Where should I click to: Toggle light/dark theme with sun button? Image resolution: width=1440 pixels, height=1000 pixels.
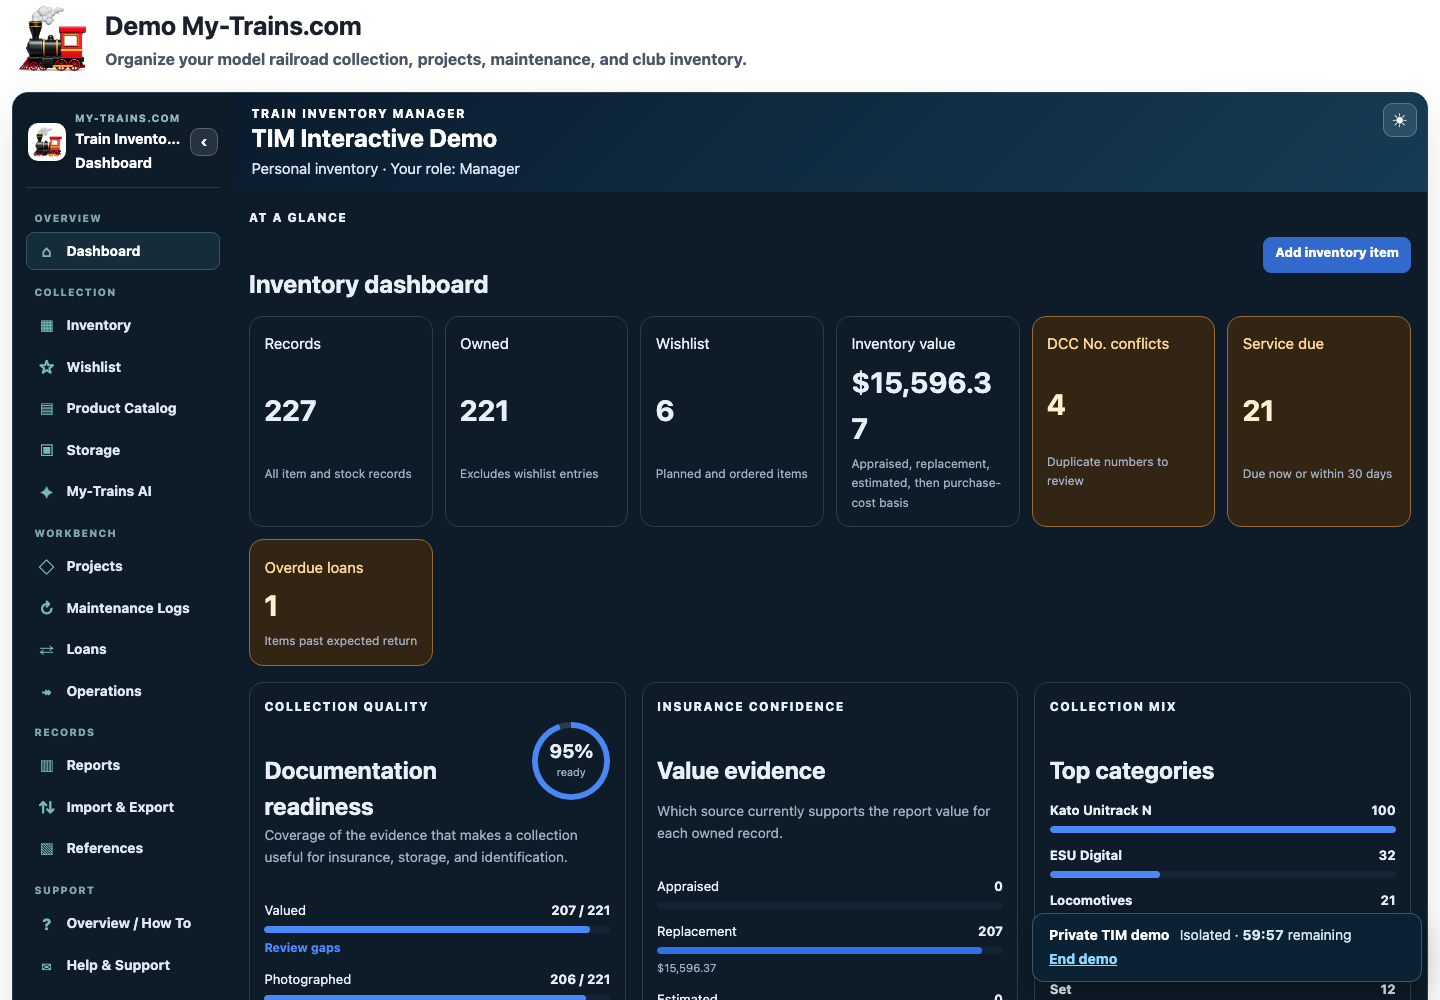1399,120
